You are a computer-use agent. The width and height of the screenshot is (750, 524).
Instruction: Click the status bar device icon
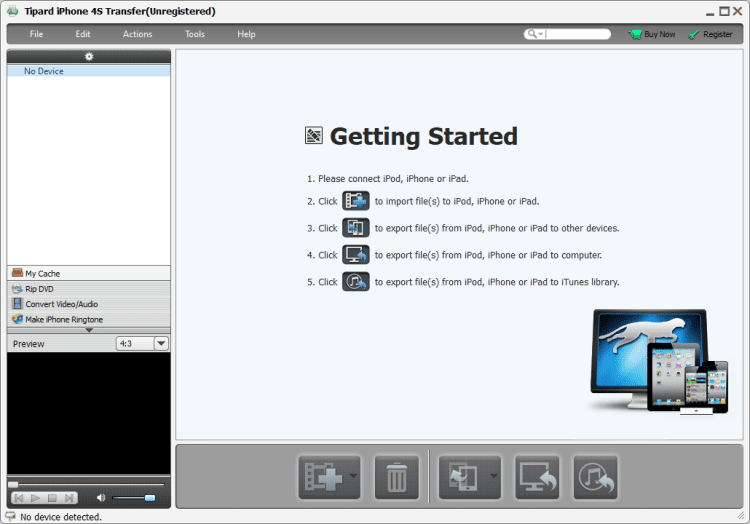coord(11,516)
